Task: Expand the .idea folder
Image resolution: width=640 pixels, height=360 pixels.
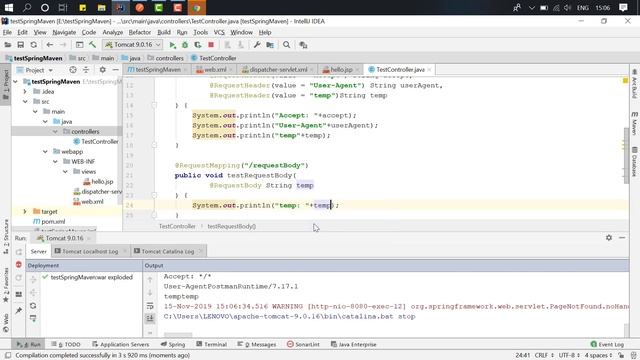Action: 25,91
